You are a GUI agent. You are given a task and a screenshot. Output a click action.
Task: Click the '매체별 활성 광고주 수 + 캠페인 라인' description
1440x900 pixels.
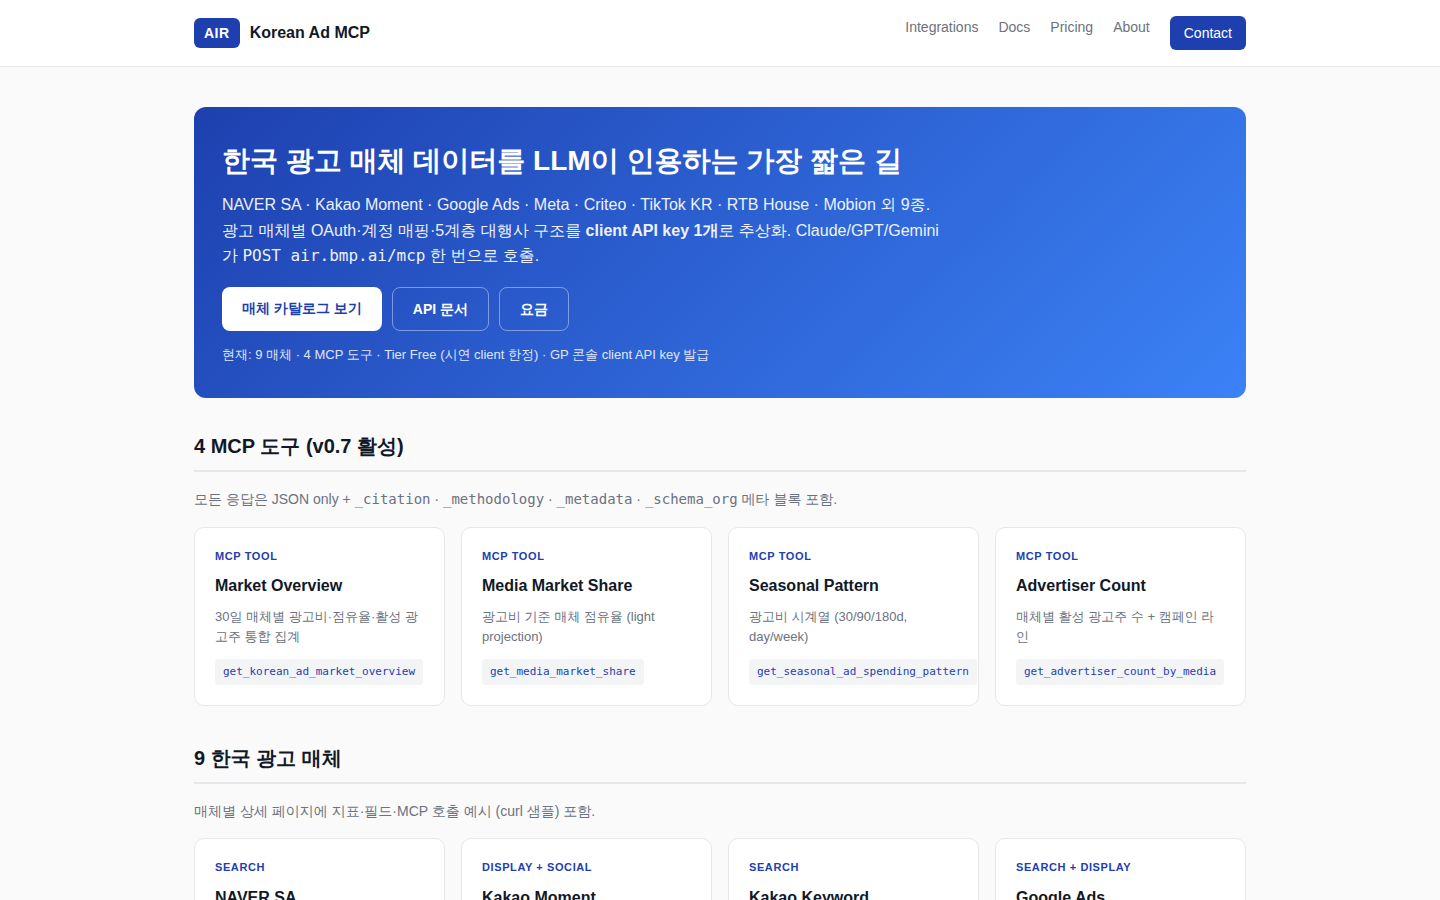[1115, 627]
